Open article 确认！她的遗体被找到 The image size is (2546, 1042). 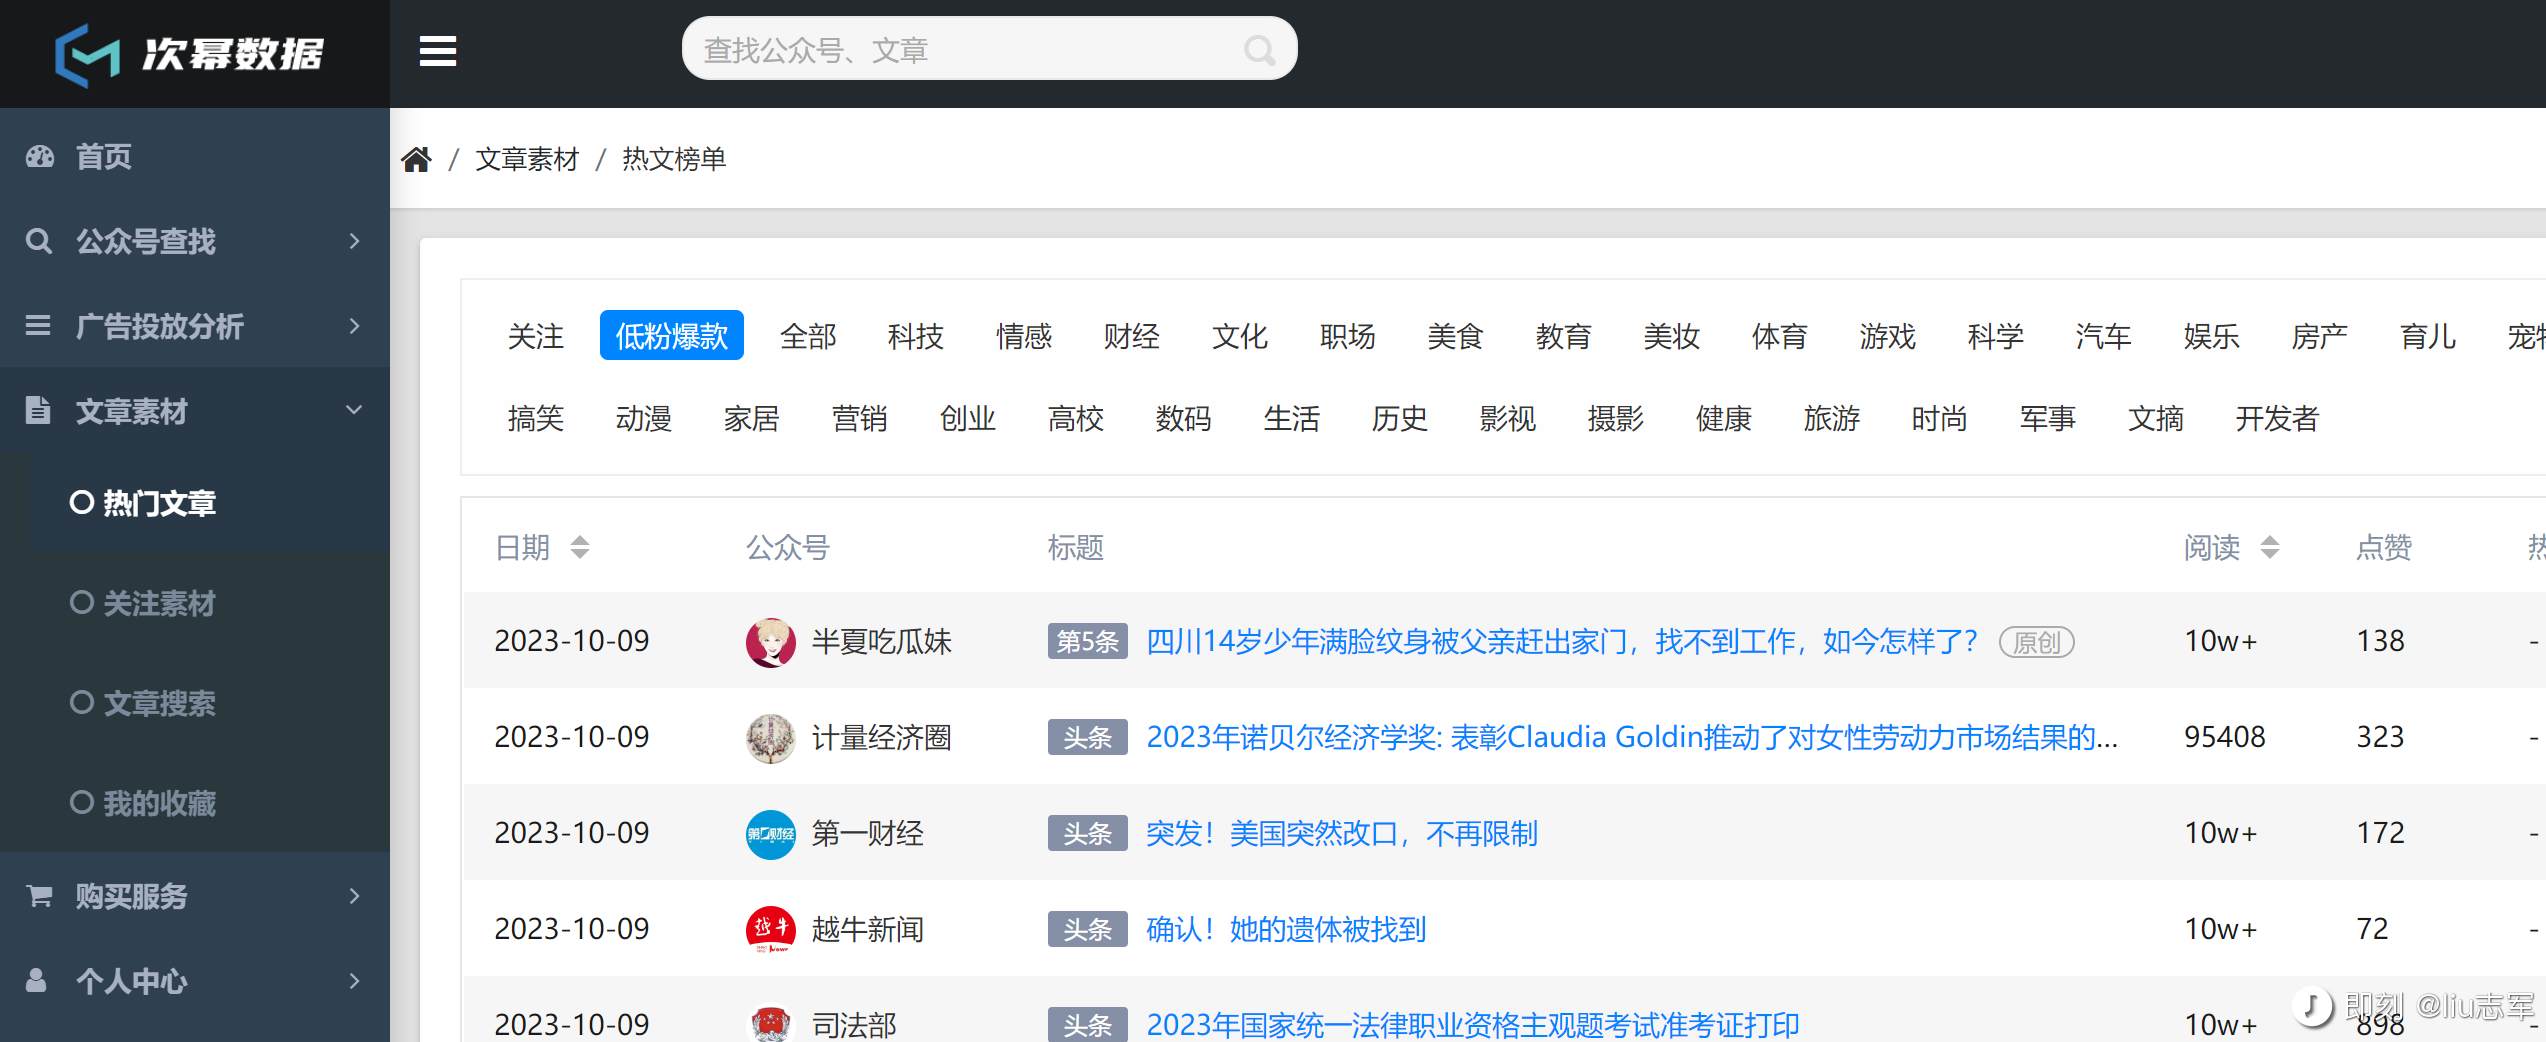pos(1286,929)
